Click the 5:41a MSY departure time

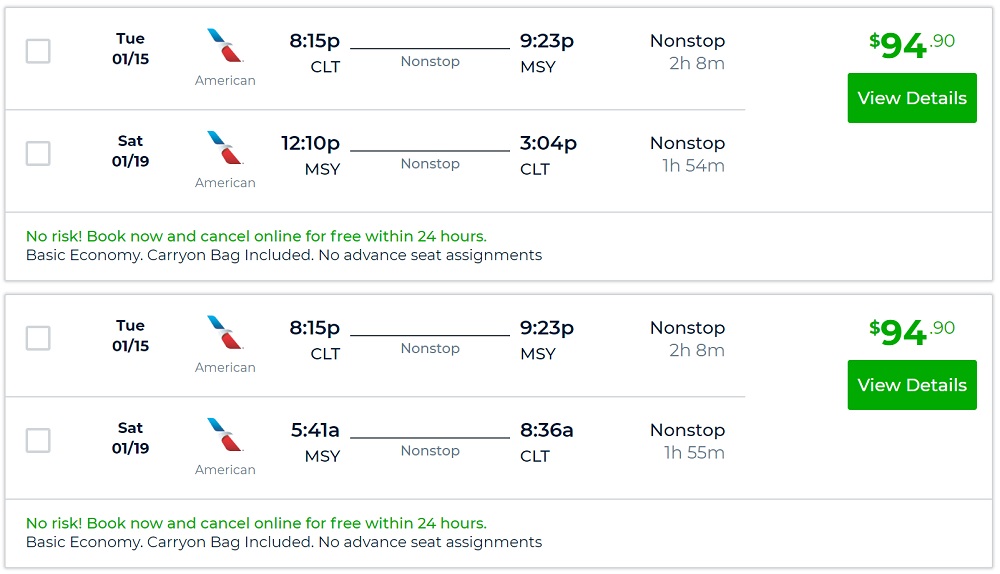315,431
